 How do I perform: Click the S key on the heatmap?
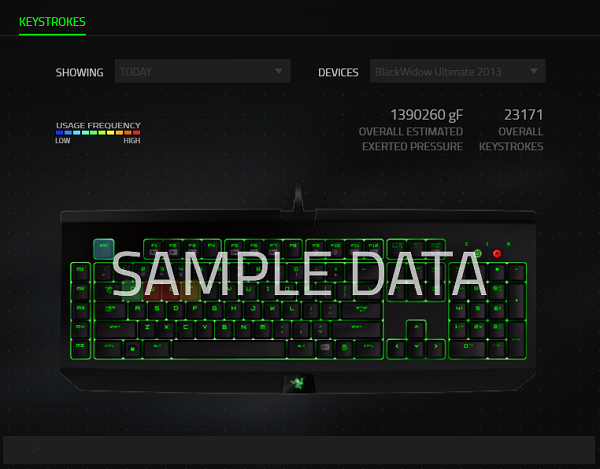coord(157,311)
